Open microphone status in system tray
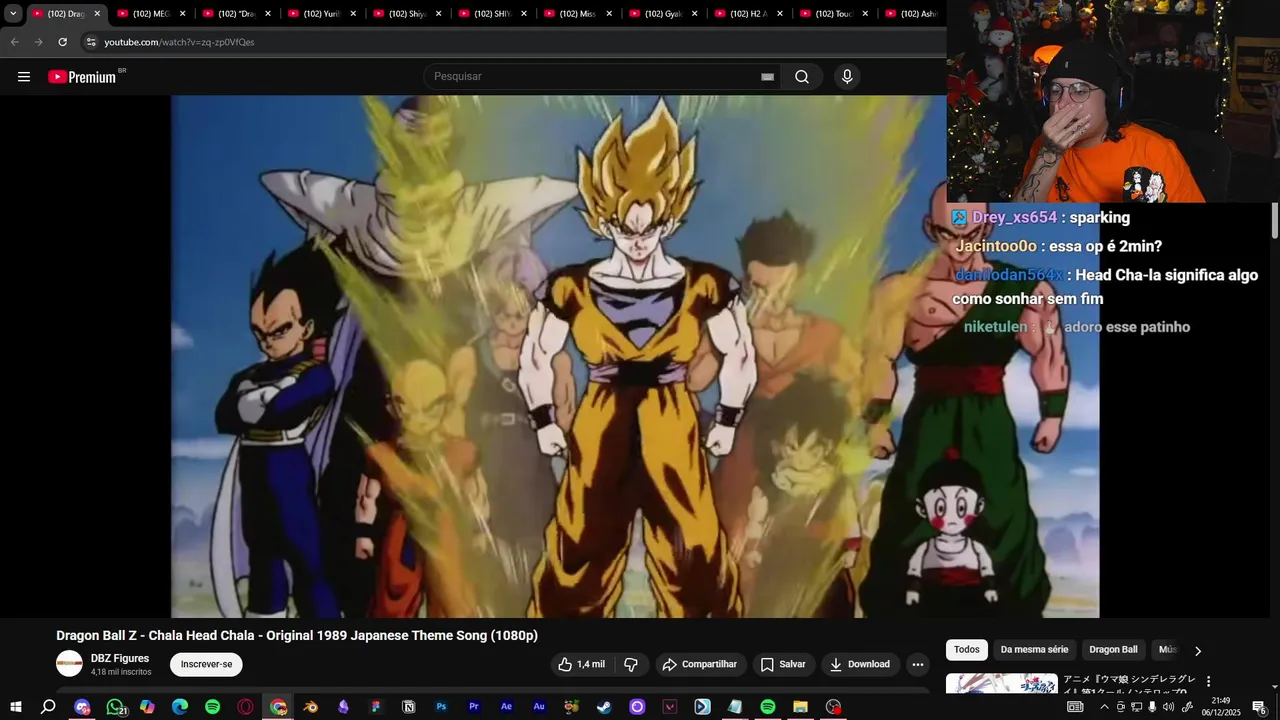The image size is (1280, 720). (x=1152, y=707)
